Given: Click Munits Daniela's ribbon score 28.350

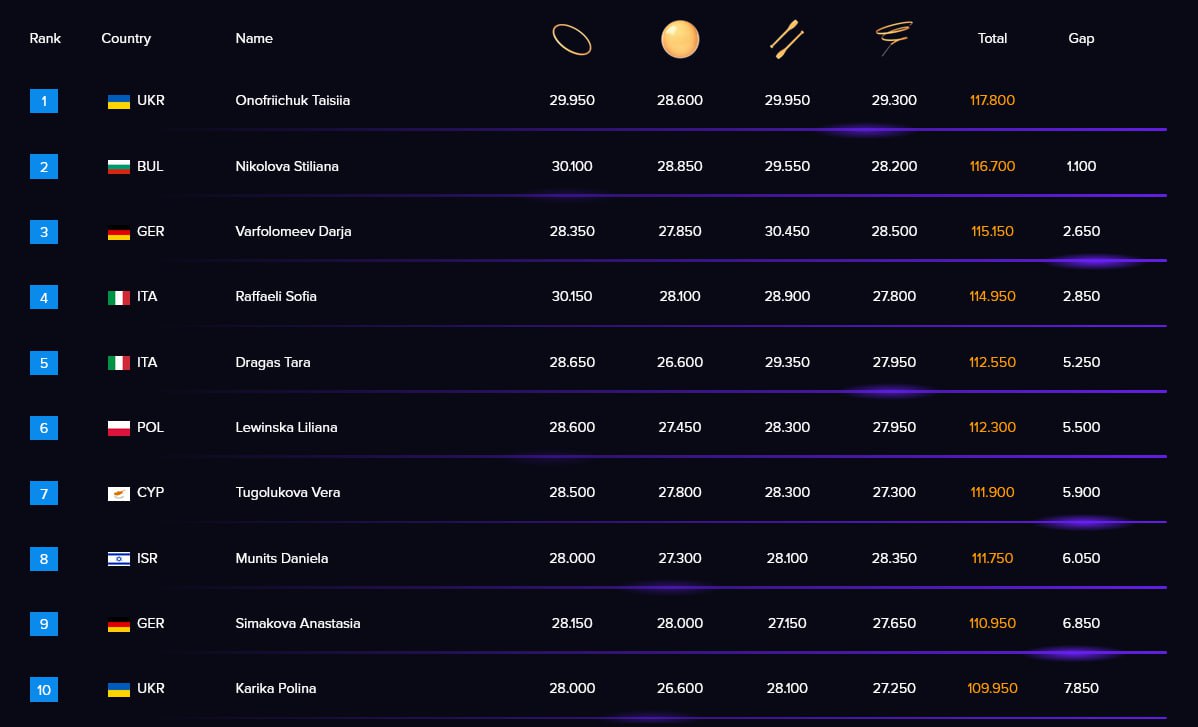Looking at the screenshot, I should pos(894,558).
